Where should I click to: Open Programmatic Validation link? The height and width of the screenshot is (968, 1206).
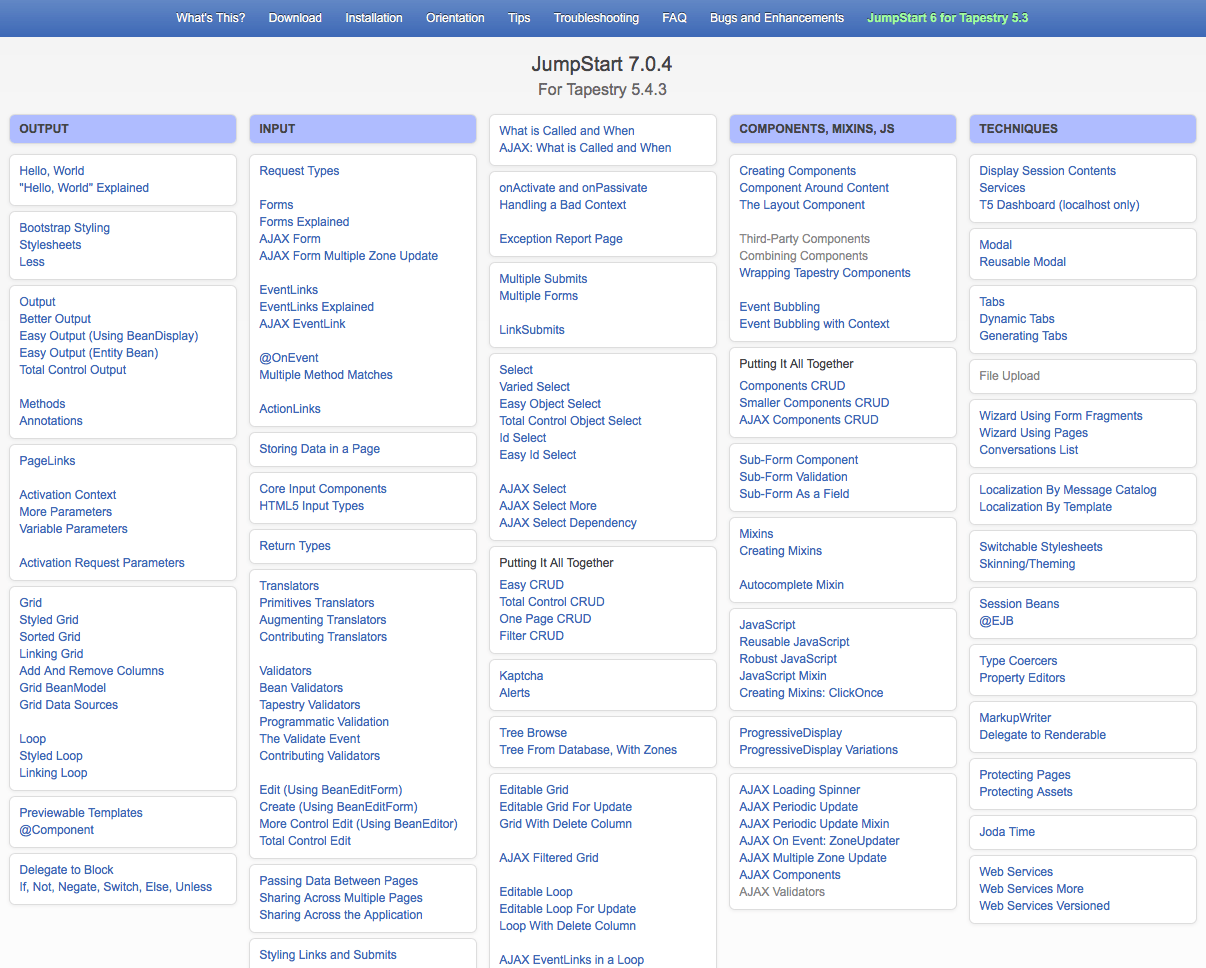324,722
